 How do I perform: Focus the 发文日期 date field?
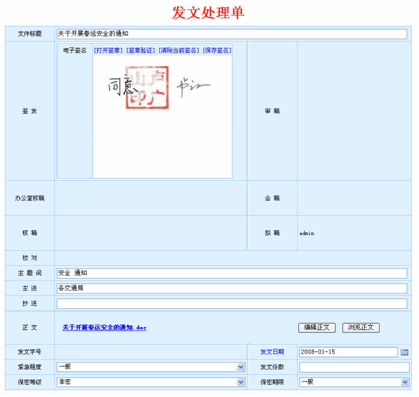pos(348,352)
